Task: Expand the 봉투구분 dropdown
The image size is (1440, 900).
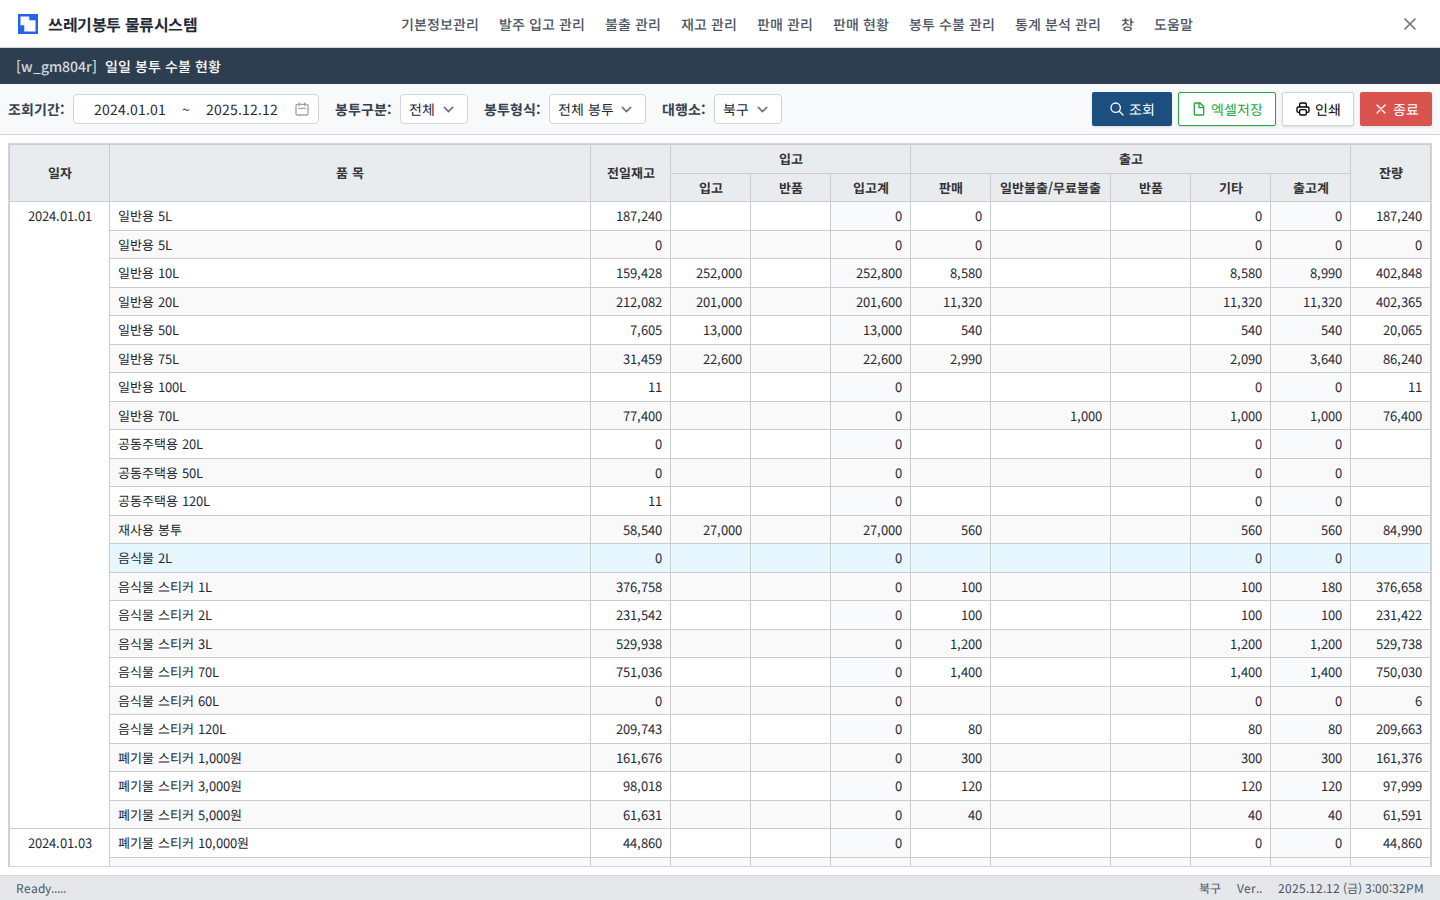Action: pyautogui.click(x=433, y=109)
